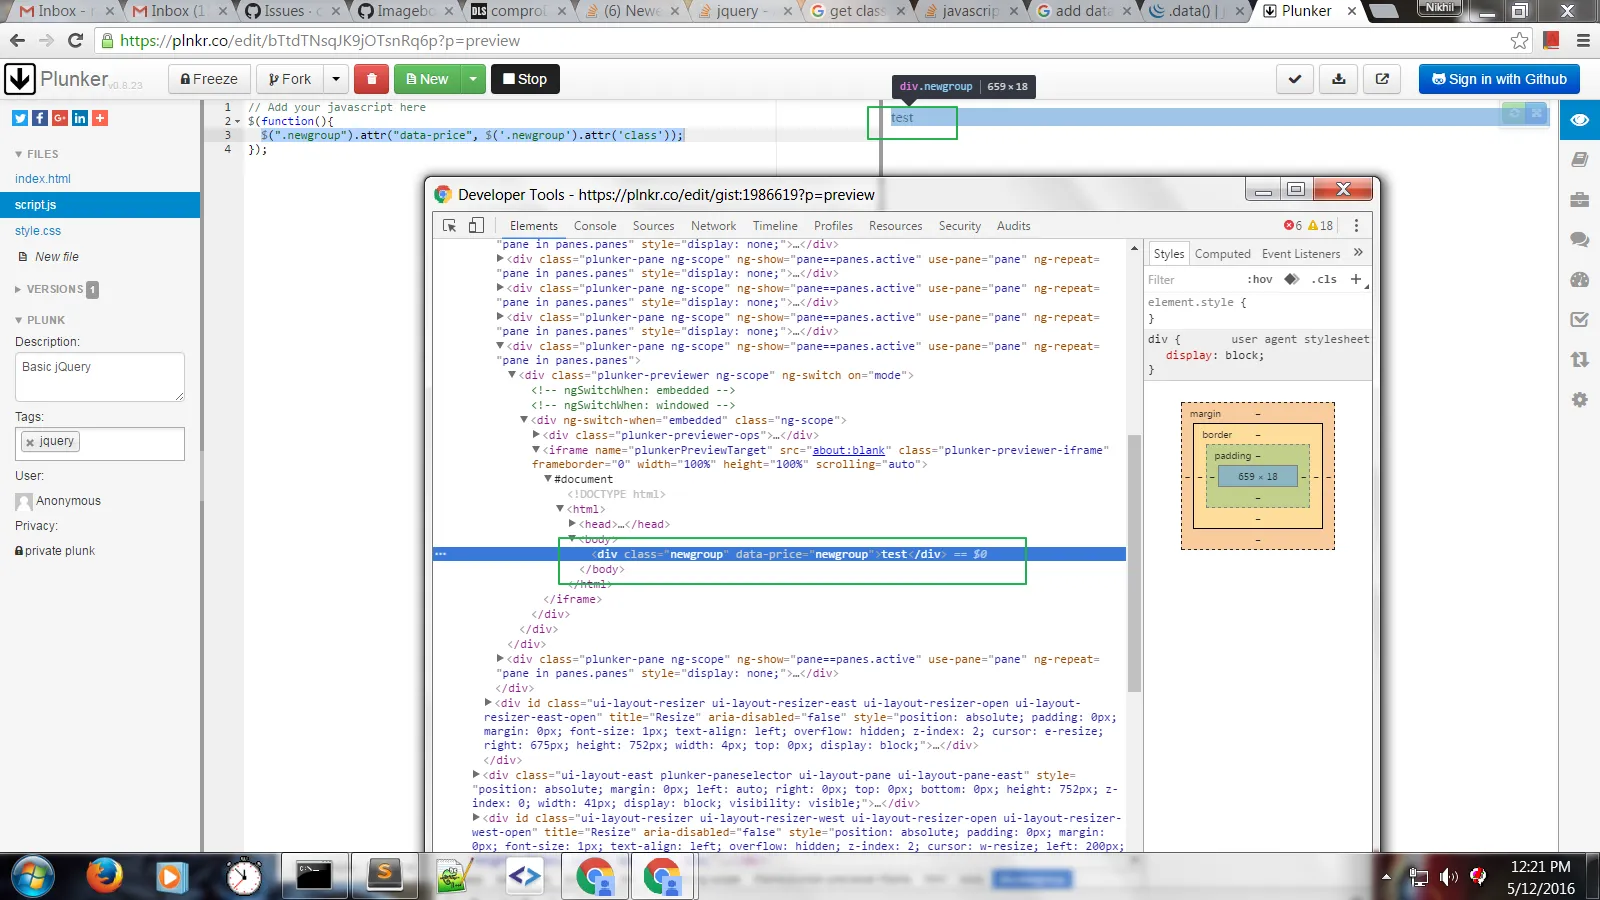The width and height of the screenshot is (1600, 900).
Task: Toggle the :hov element state option
Action: (1260, 279)
